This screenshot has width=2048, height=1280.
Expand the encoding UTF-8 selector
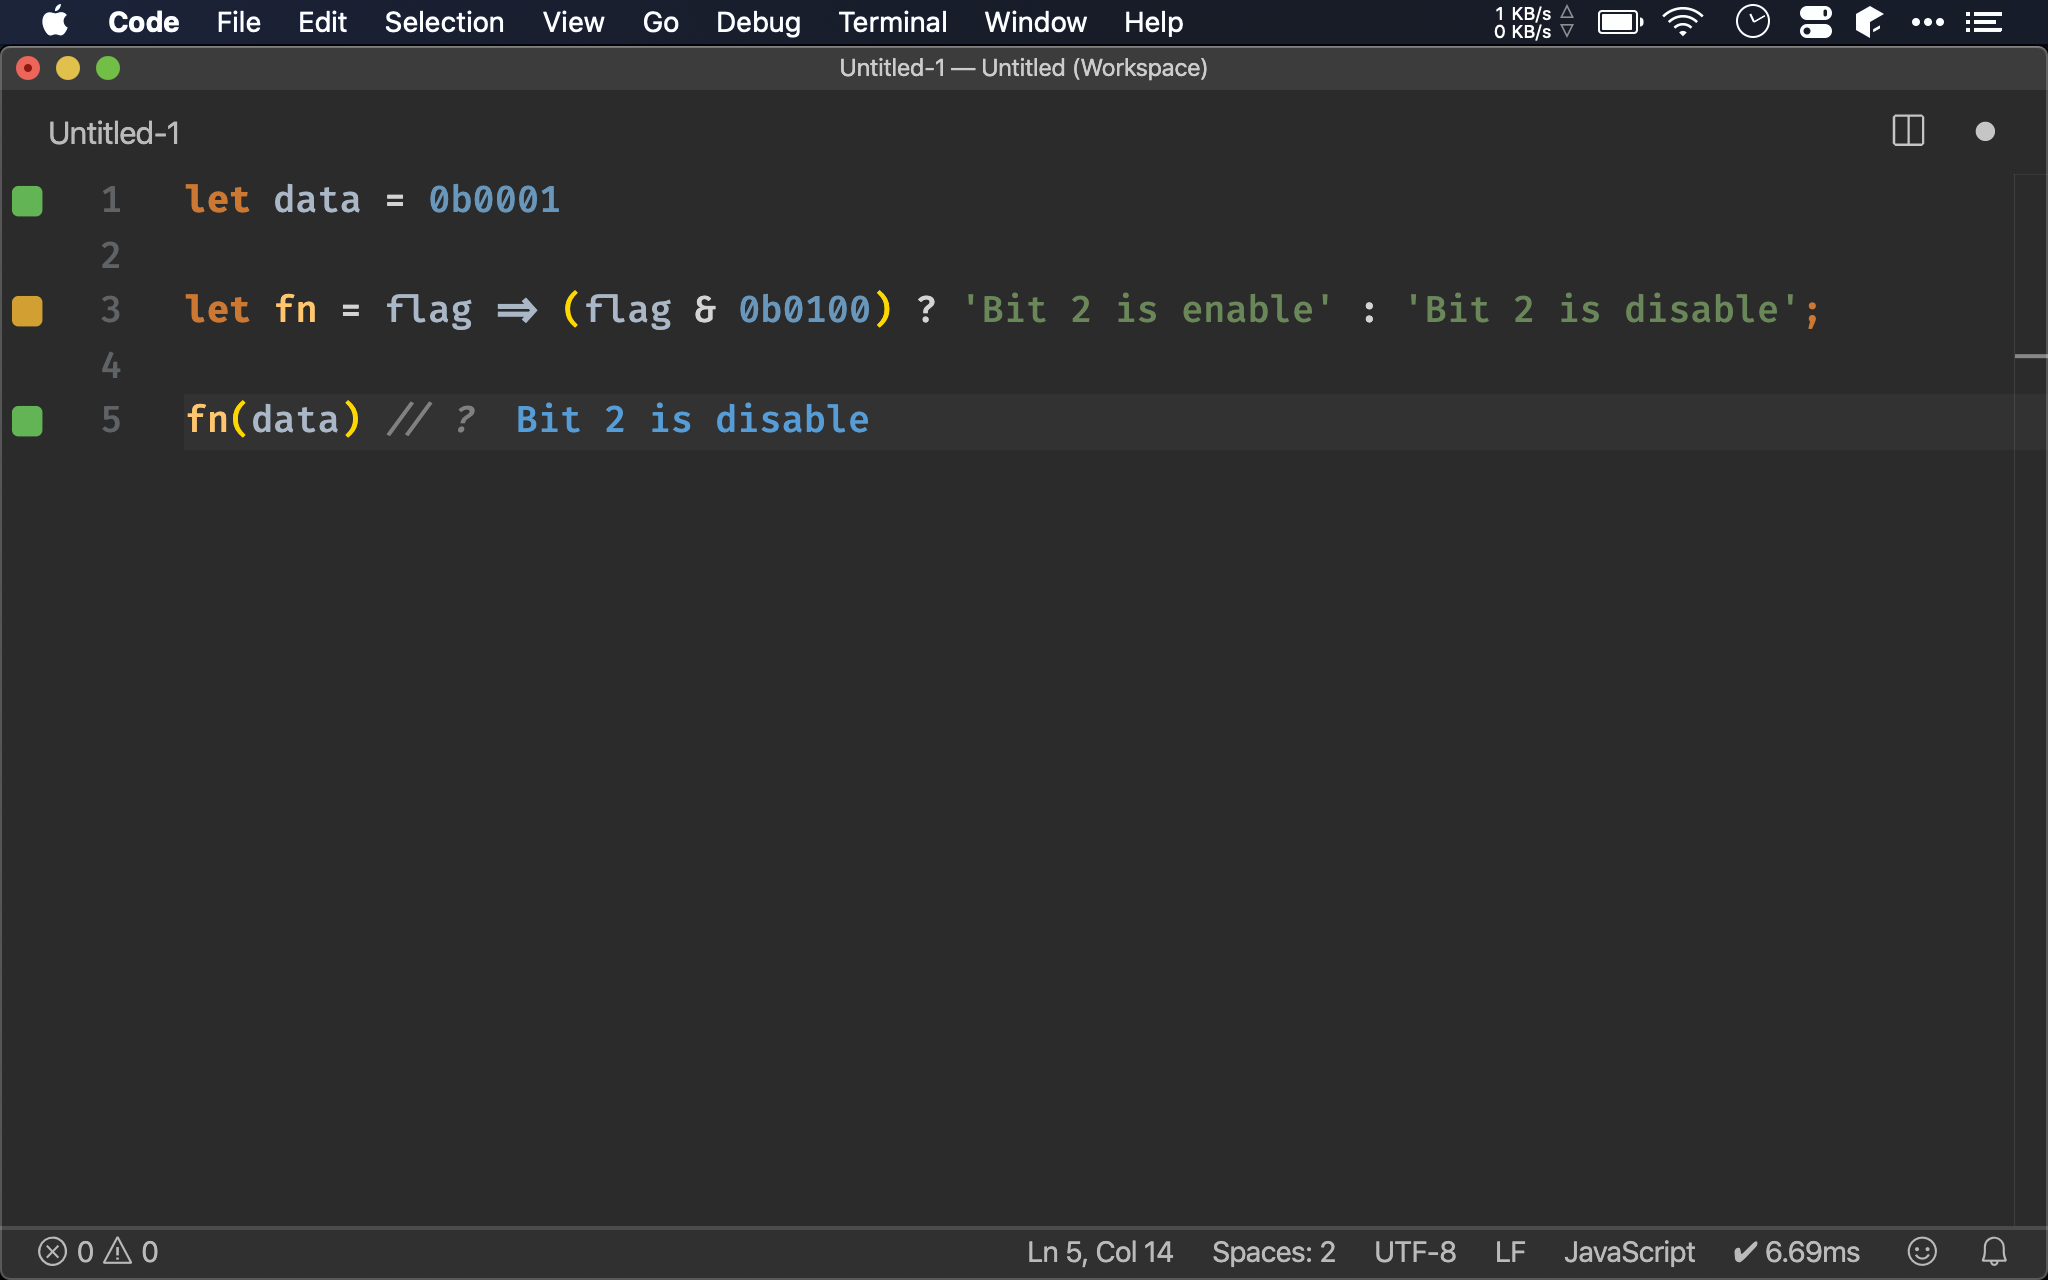(x=1413, y=1249)
